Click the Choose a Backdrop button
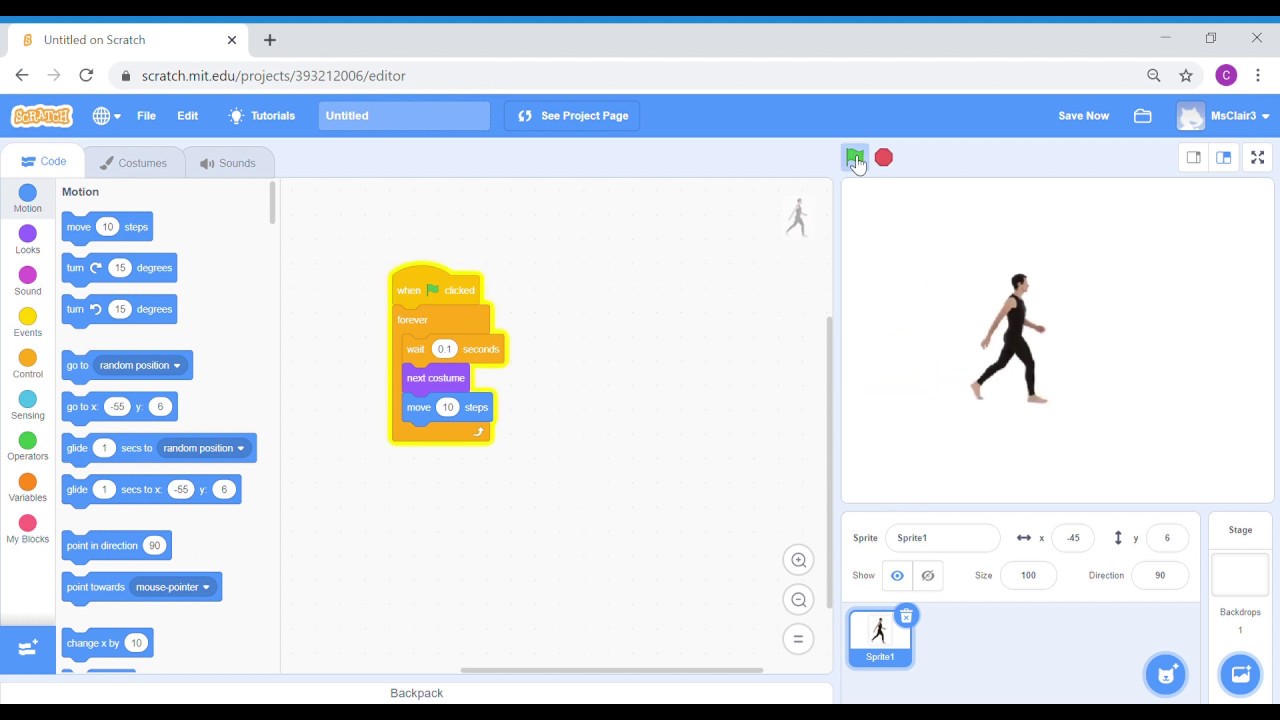This screenshot has width=1280, height=720. pos(1240,674)
